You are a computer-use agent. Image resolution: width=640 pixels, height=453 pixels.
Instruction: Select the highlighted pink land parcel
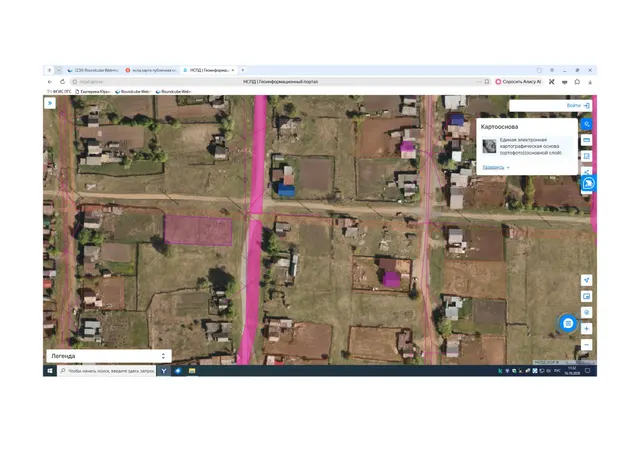[x=198, y=231]
